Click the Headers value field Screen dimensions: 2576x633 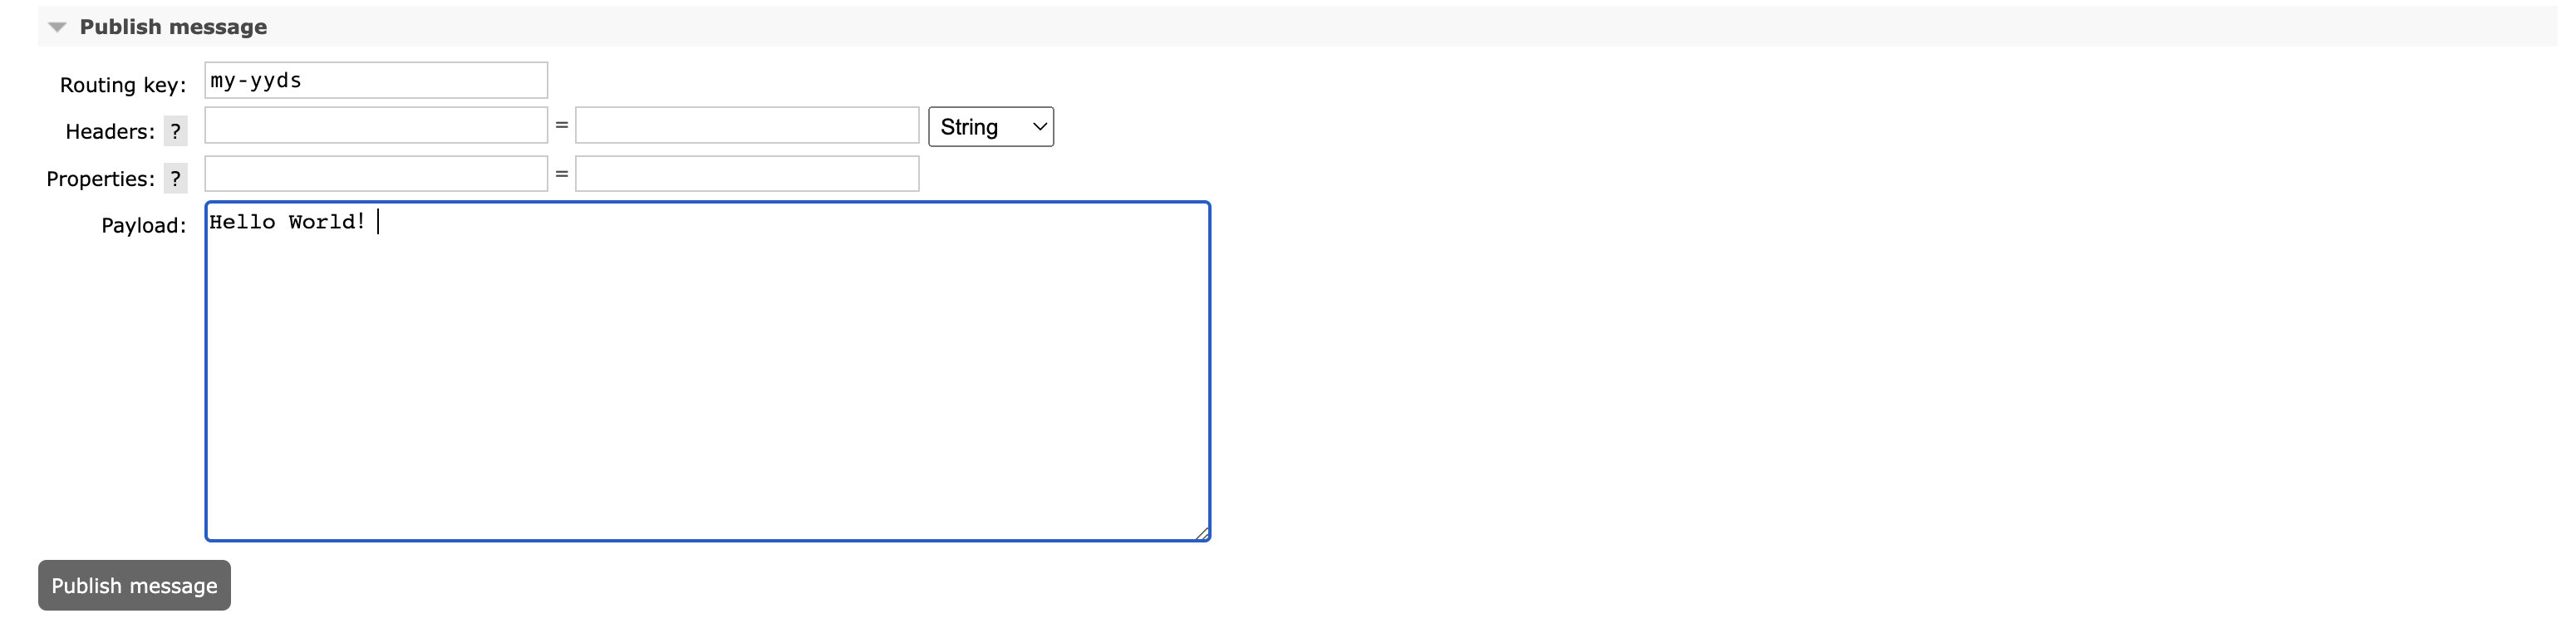pos(746,125)
